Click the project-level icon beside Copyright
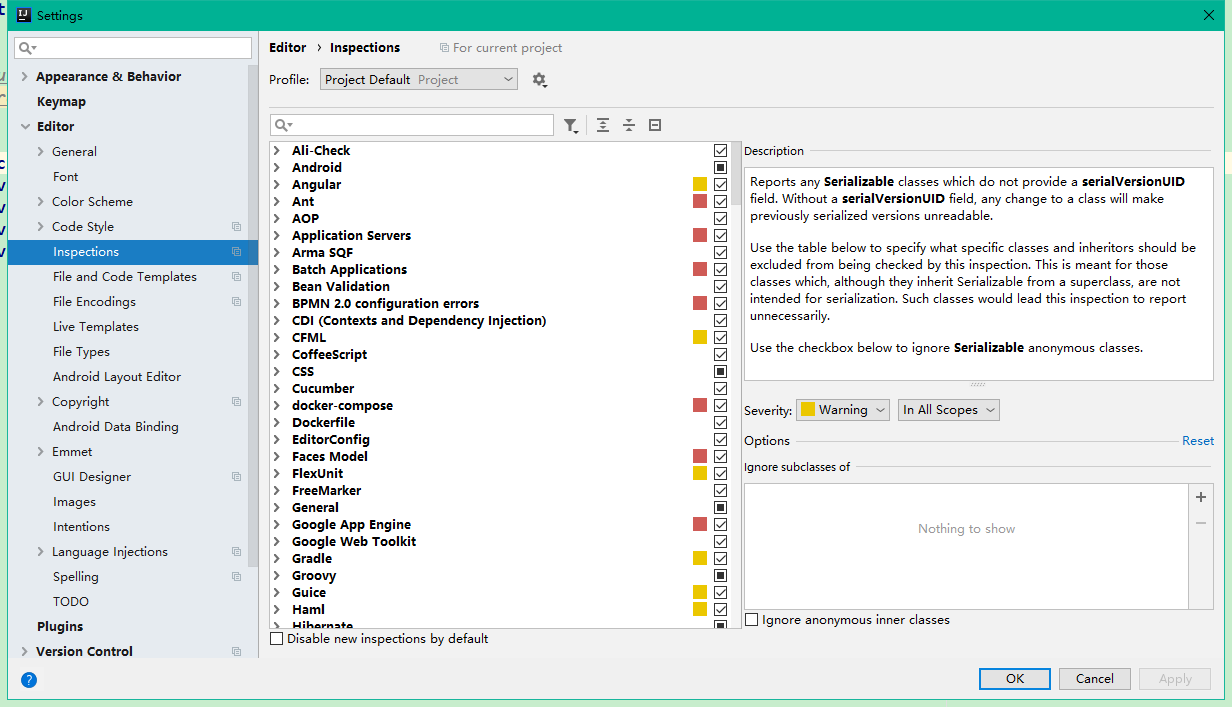1232x707 pixels. coord(237,402)
